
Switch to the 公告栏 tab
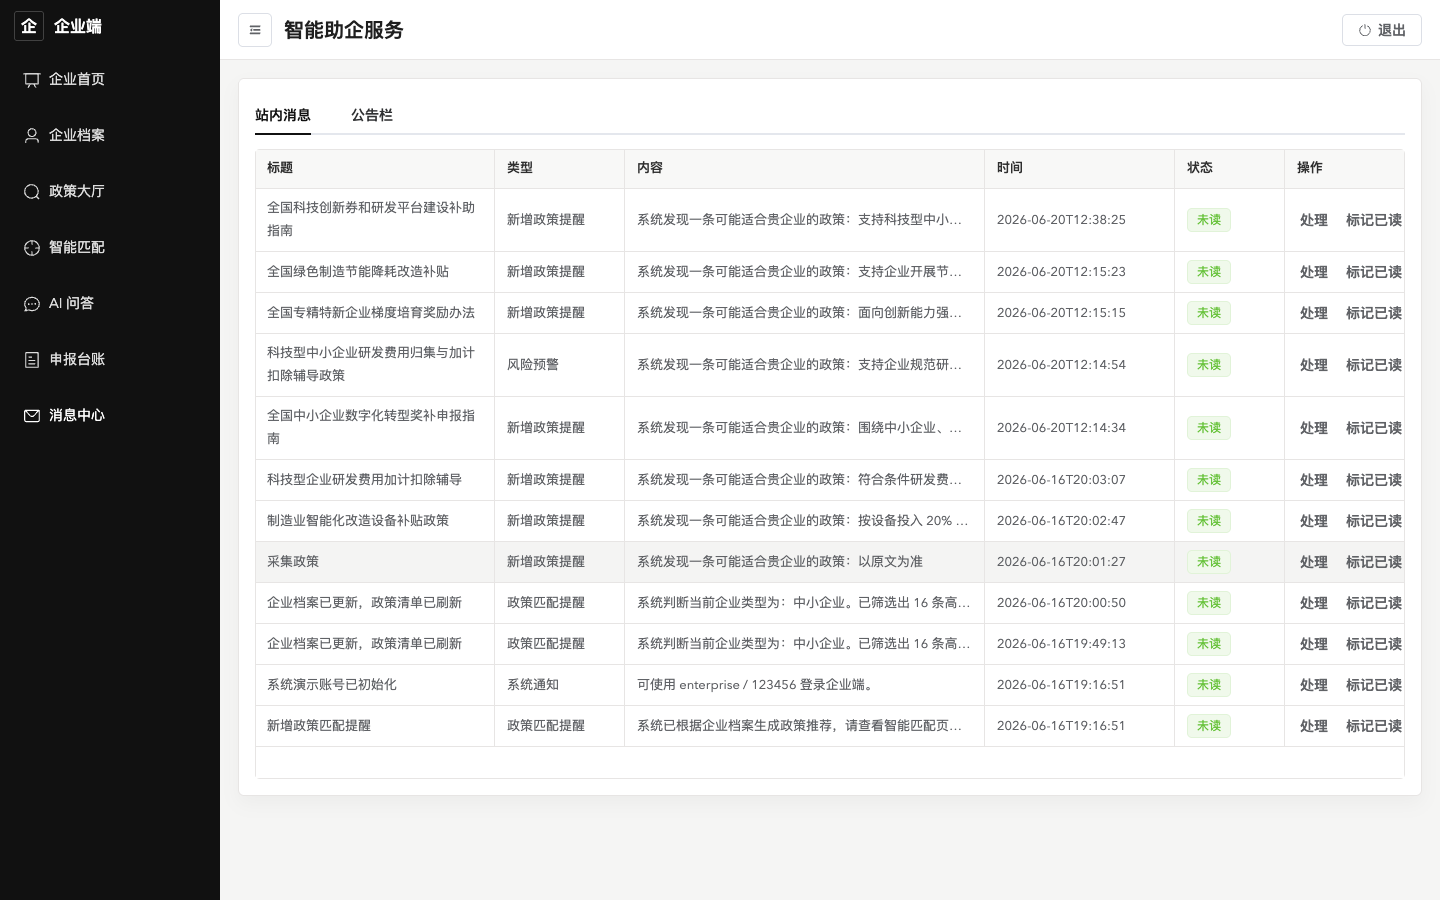372,115
